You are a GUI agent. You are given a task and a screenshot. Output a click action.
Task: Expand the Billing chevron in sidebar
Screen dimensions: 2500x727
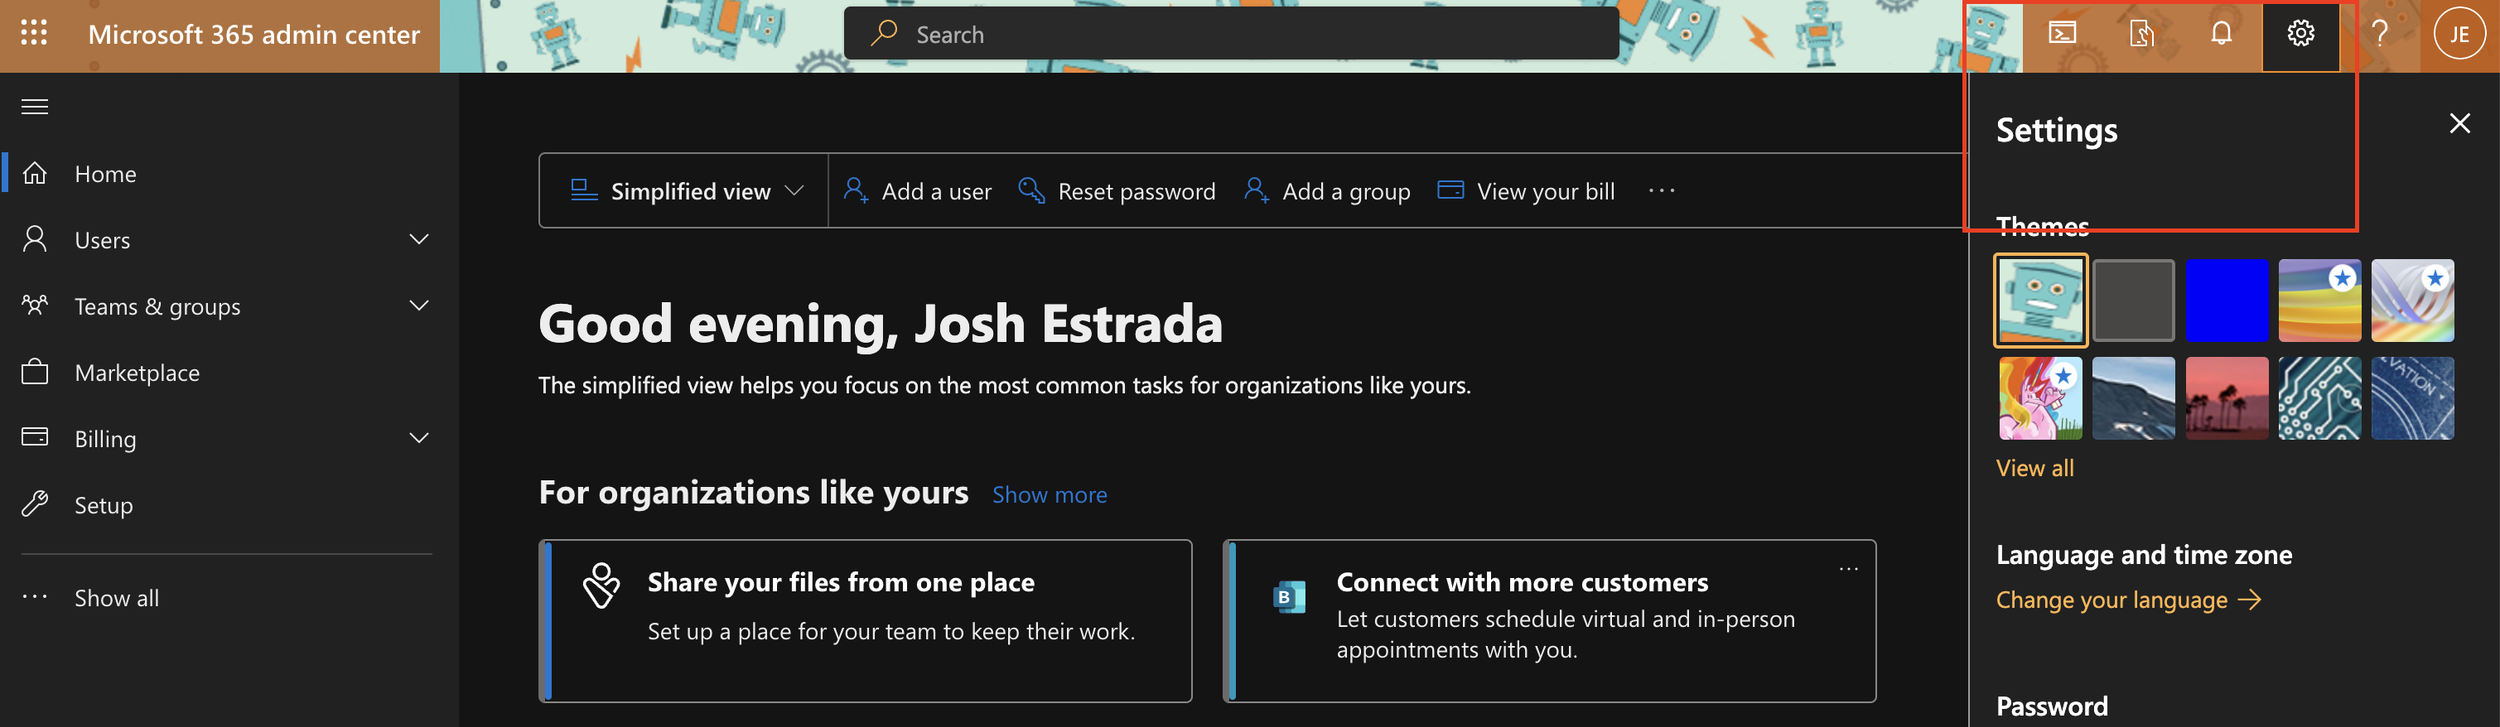coord(419,438)
